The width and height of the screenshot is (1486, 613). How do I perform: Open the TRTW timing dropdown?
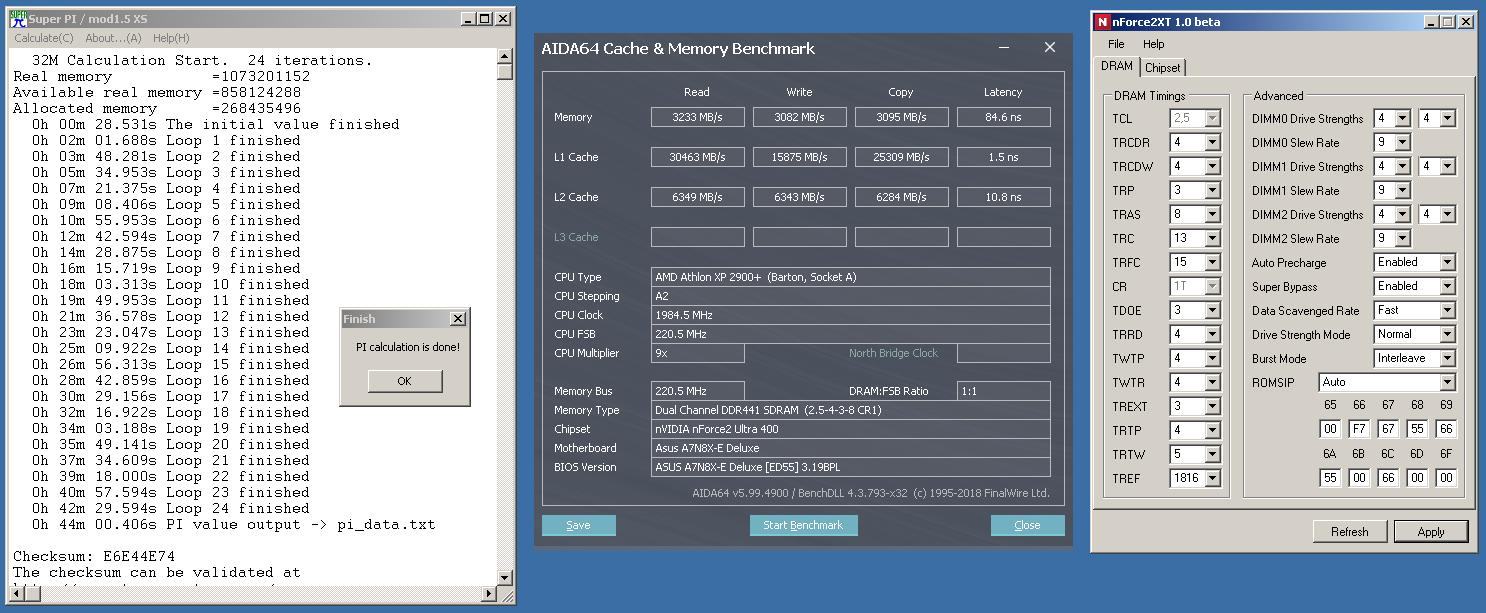[1212, 454]
